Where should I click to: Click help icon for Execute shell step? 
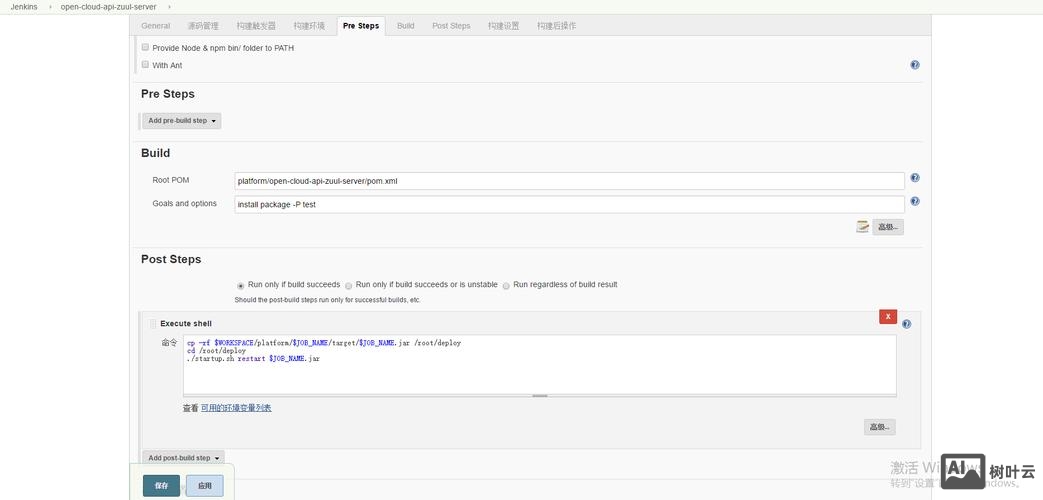906,324
